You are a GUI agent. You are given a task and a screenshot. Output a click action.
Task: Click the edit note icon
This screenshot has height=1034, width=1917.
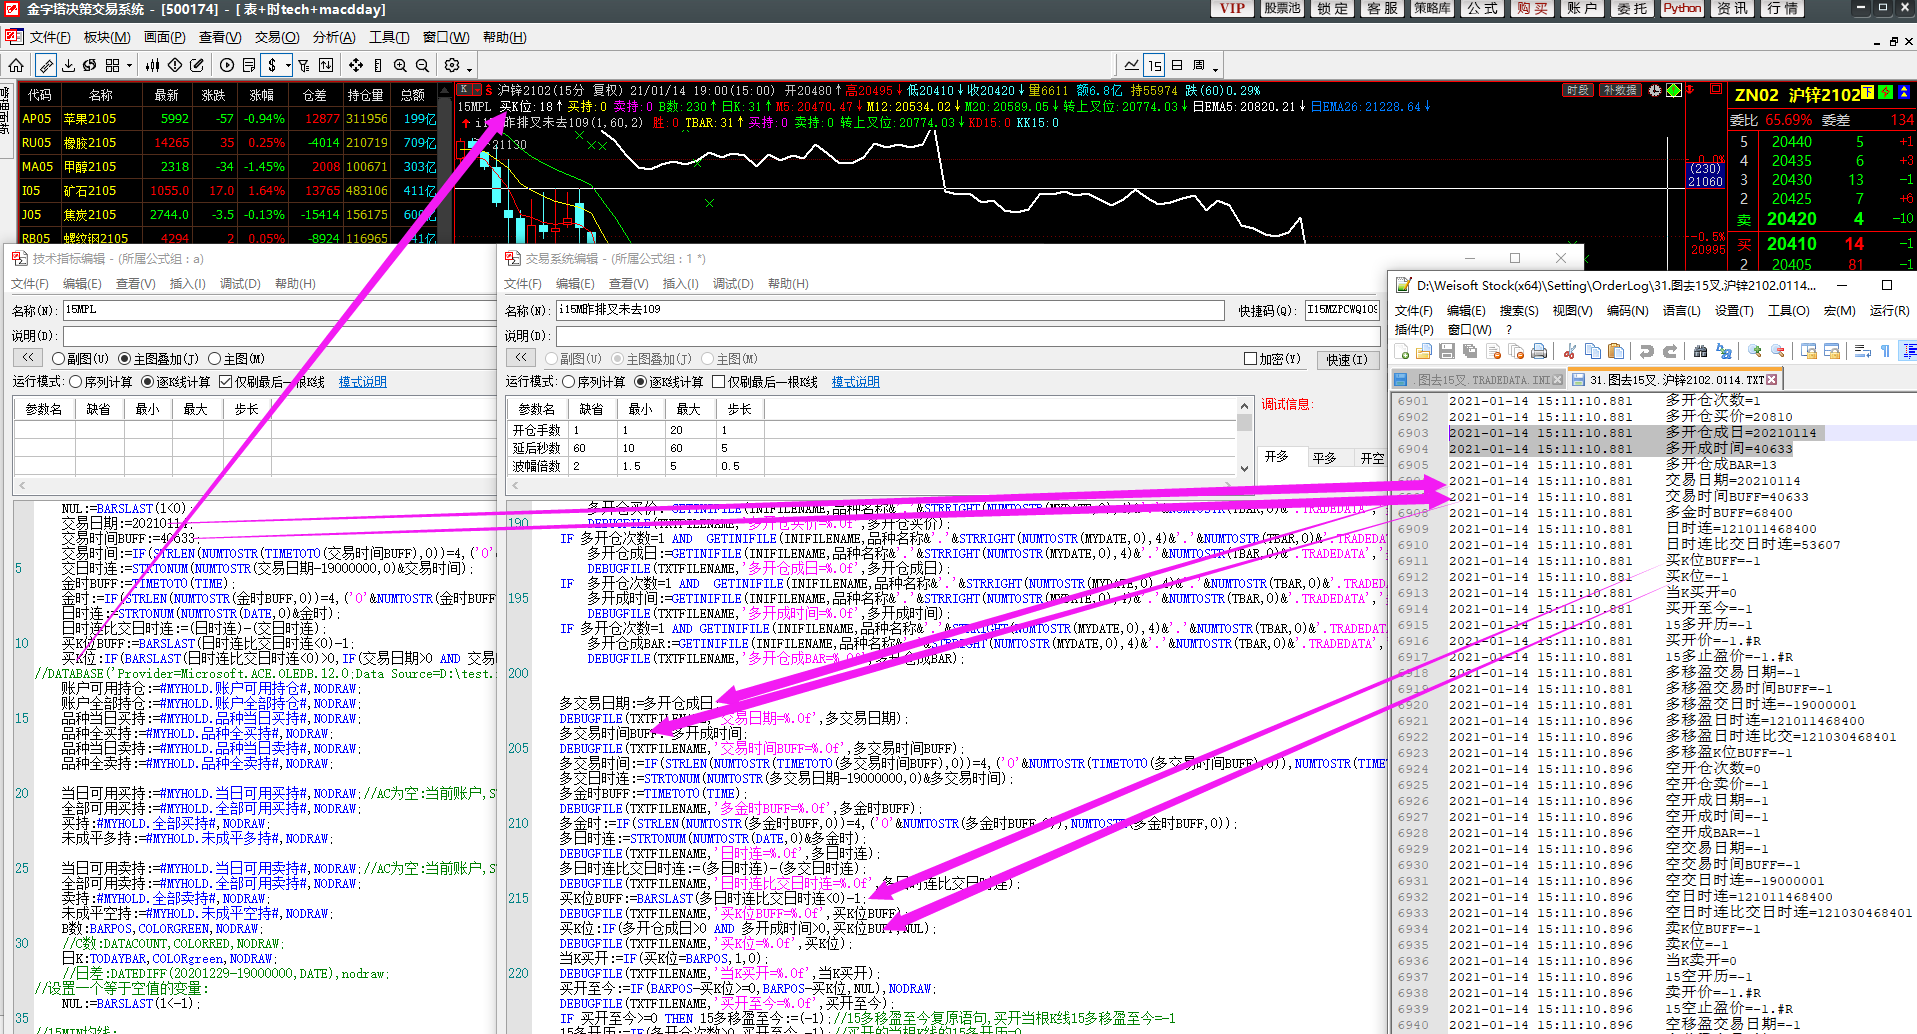(197, 65)
